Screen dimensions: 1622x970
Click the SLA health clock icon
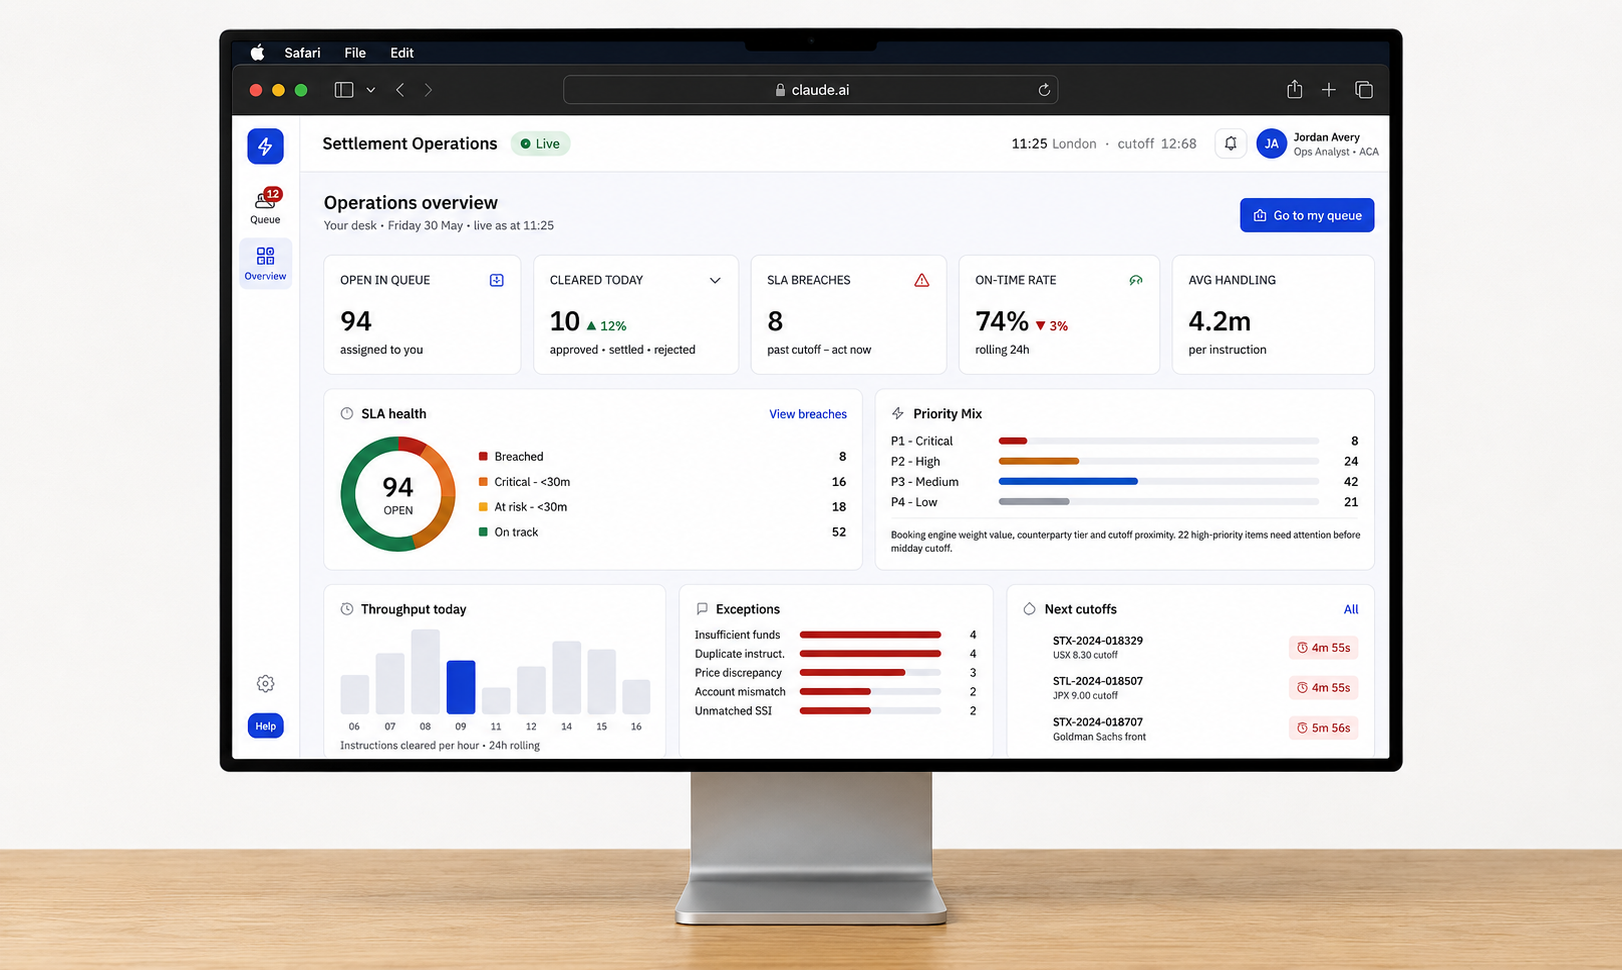point(347,414)
